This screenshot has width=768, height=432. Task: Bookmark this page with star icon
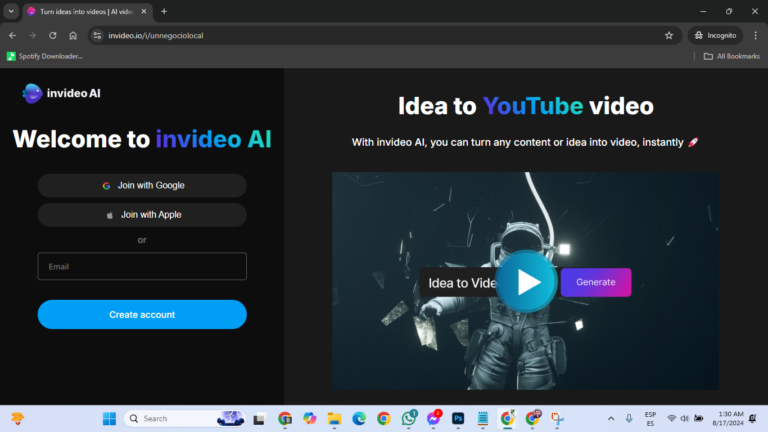669,35
